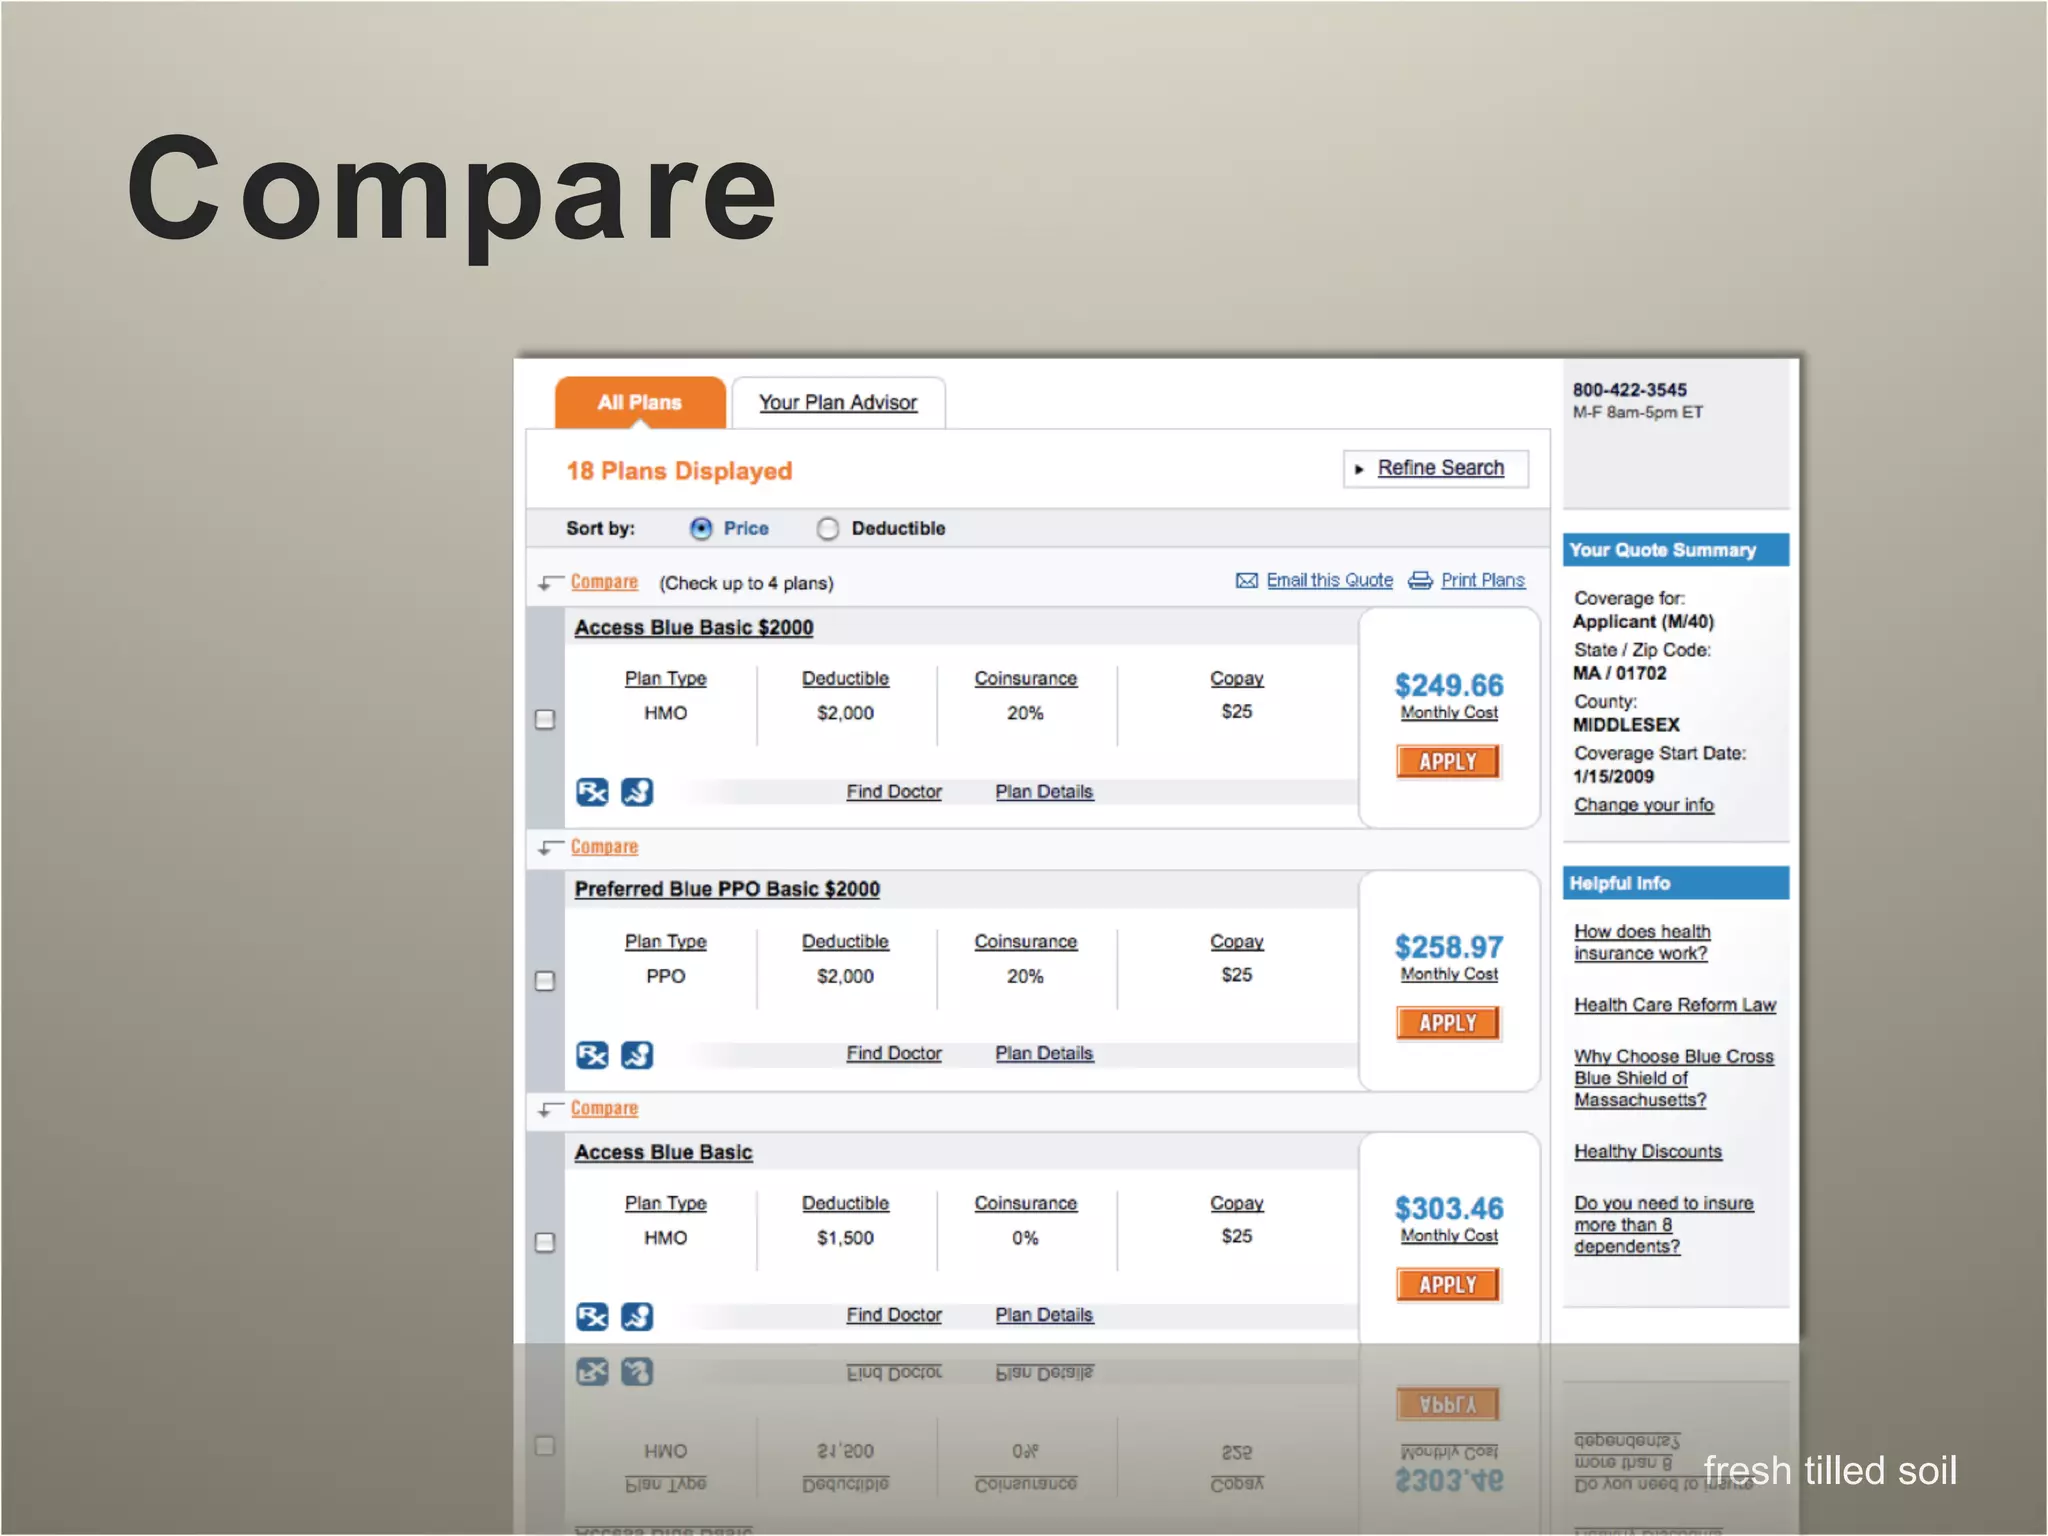Click the Monthly Cost link under $303.46
2048x1536 pixels.
(x=1449, y=1236)
